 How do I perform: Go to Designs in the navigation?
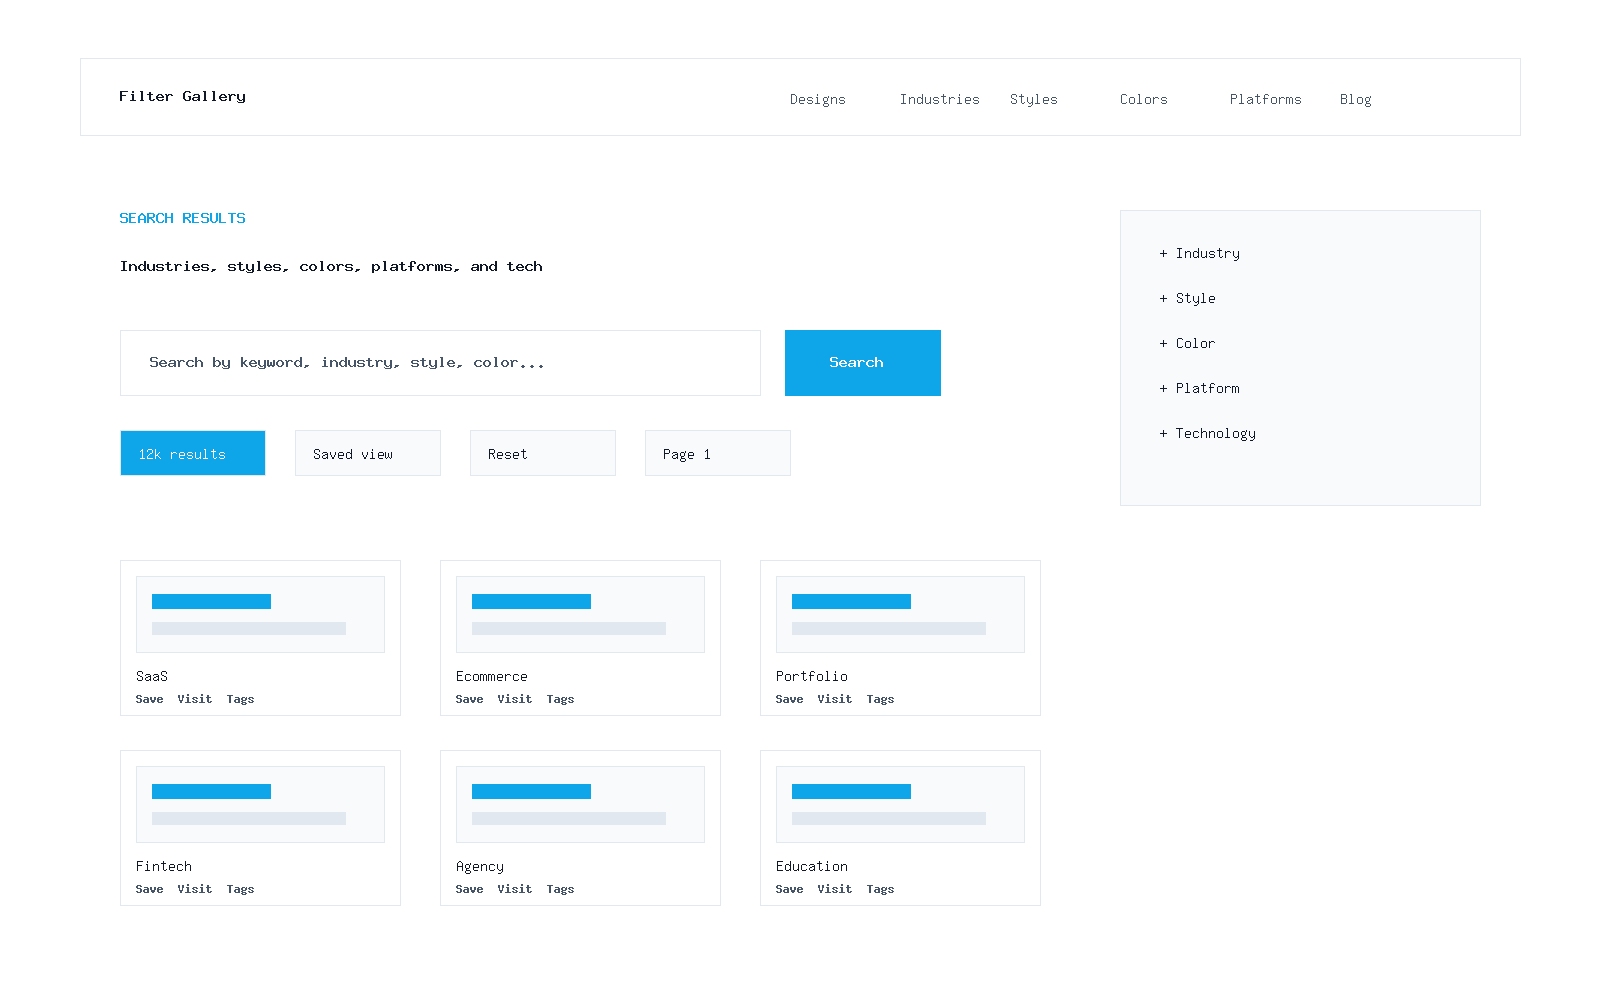(817, 99)
